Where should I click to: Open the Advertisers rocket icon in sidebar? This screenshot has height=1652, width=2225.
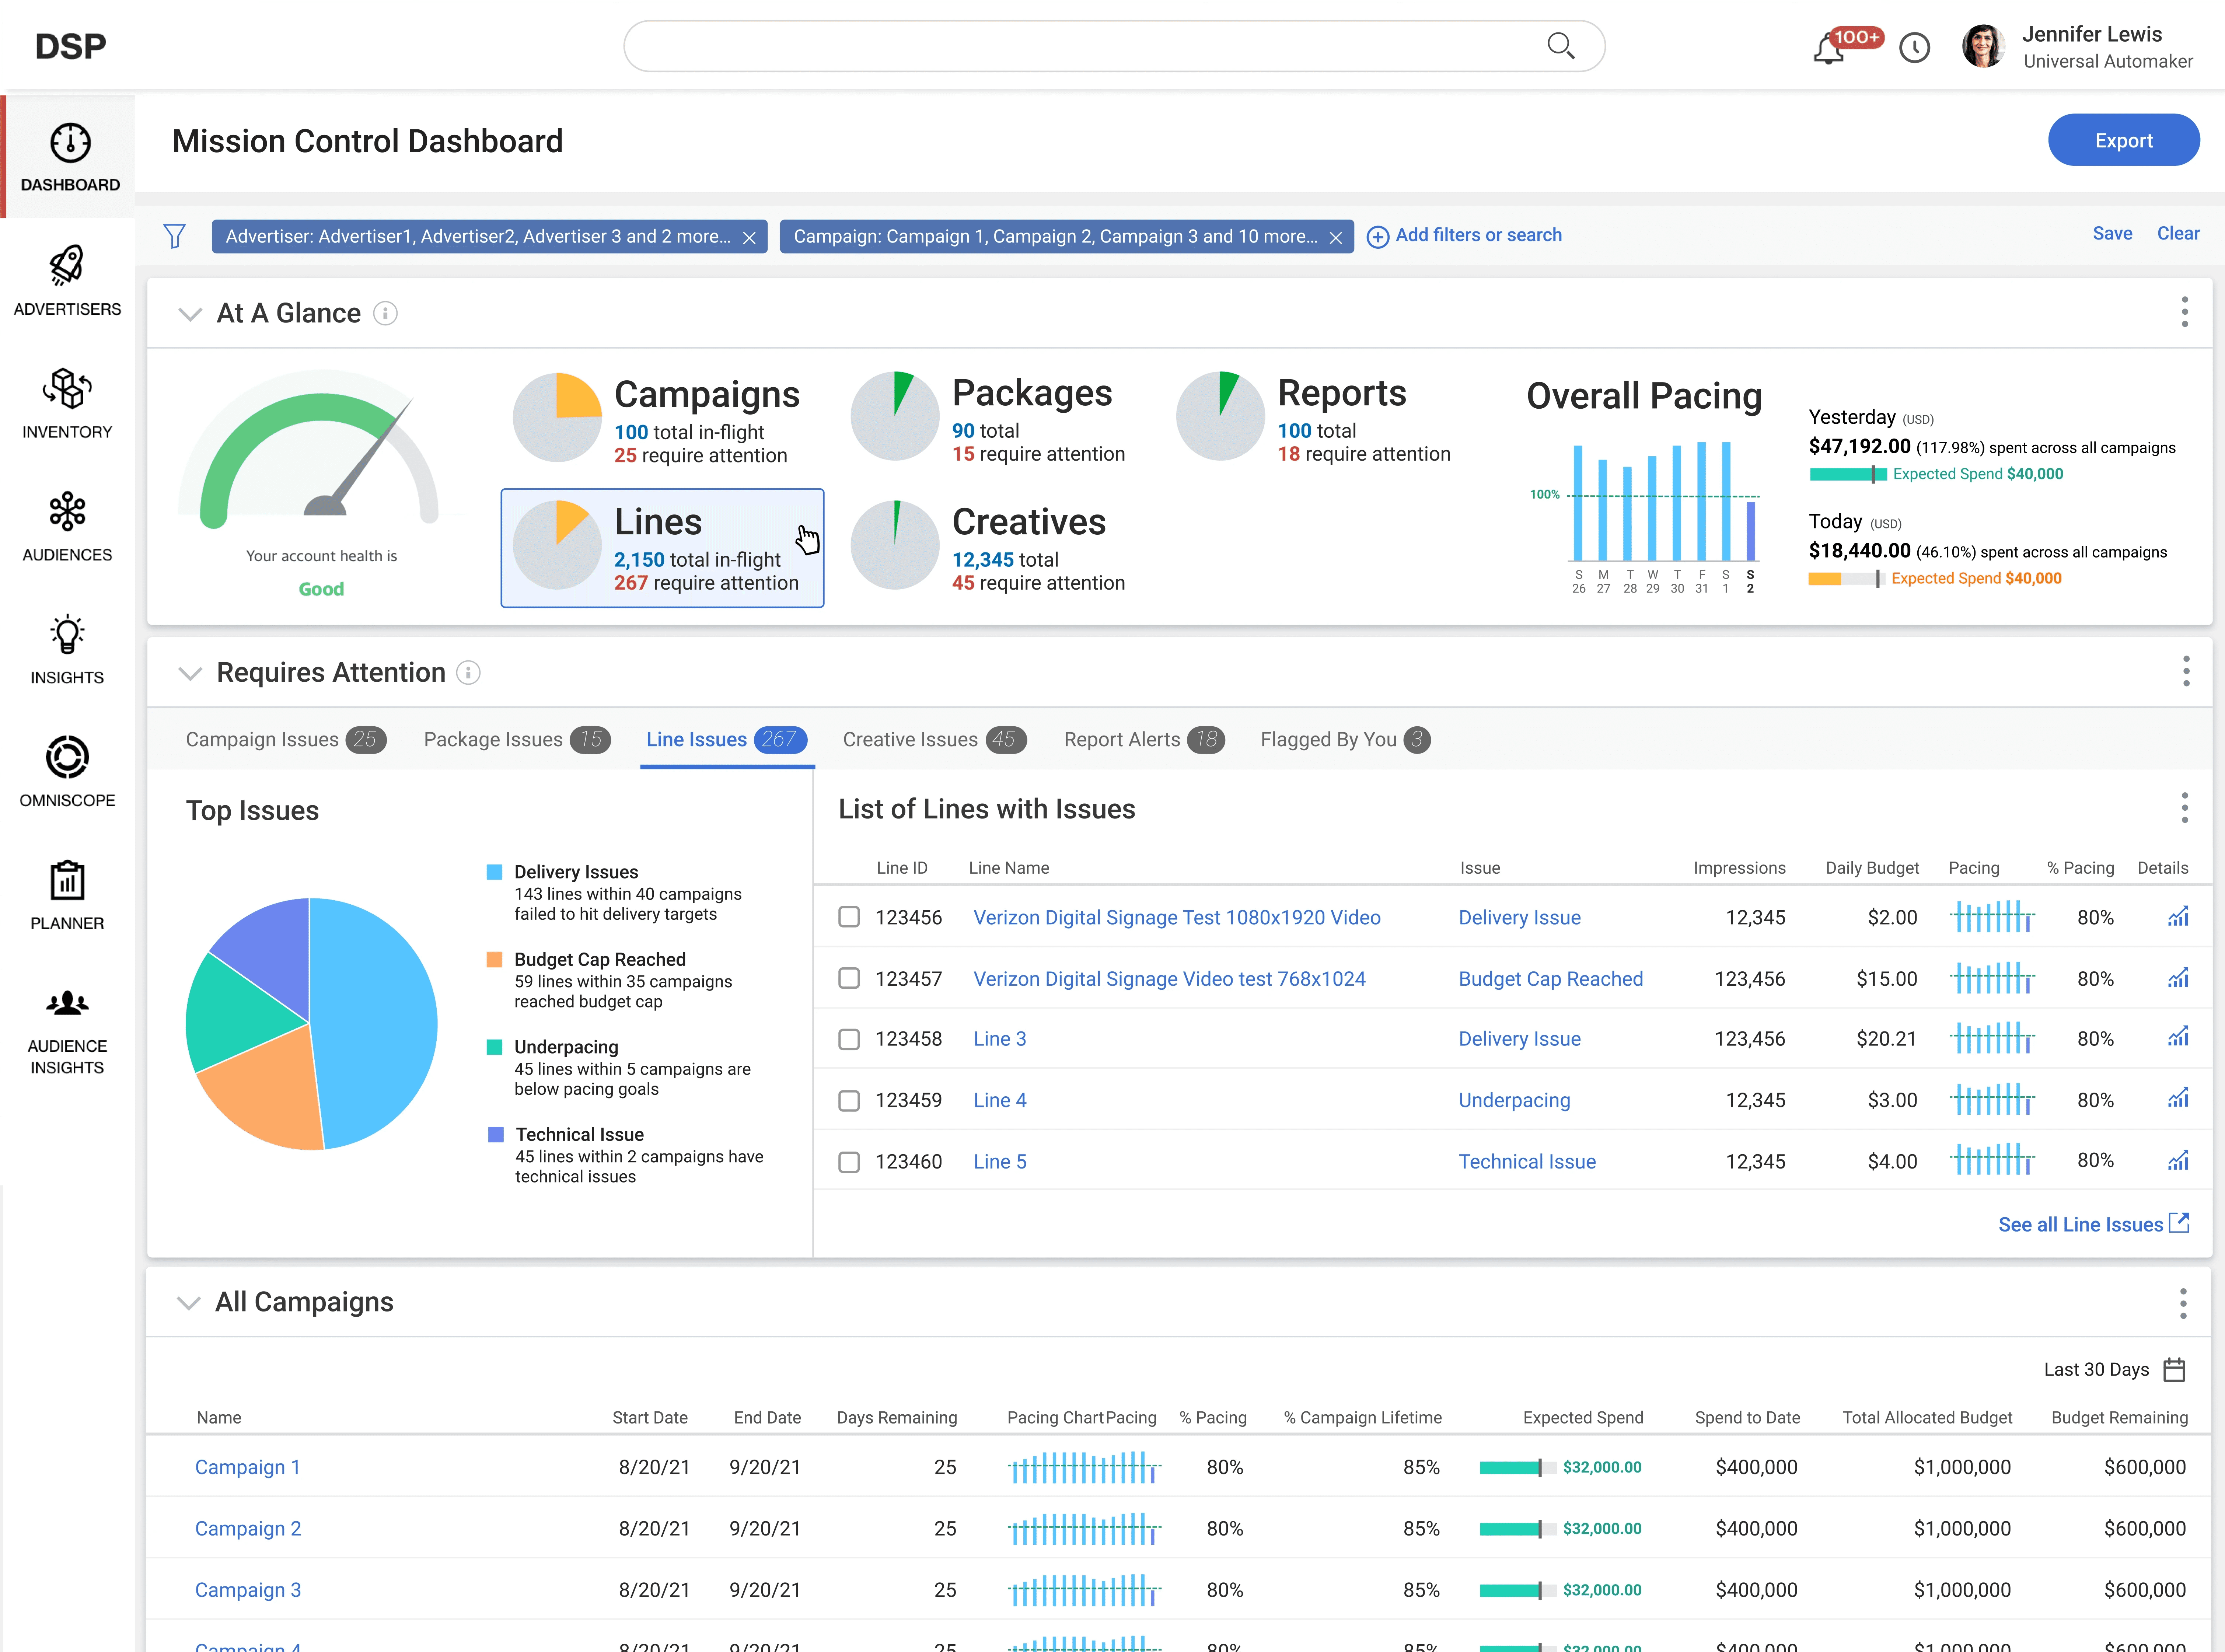click(x=67, y=266)
